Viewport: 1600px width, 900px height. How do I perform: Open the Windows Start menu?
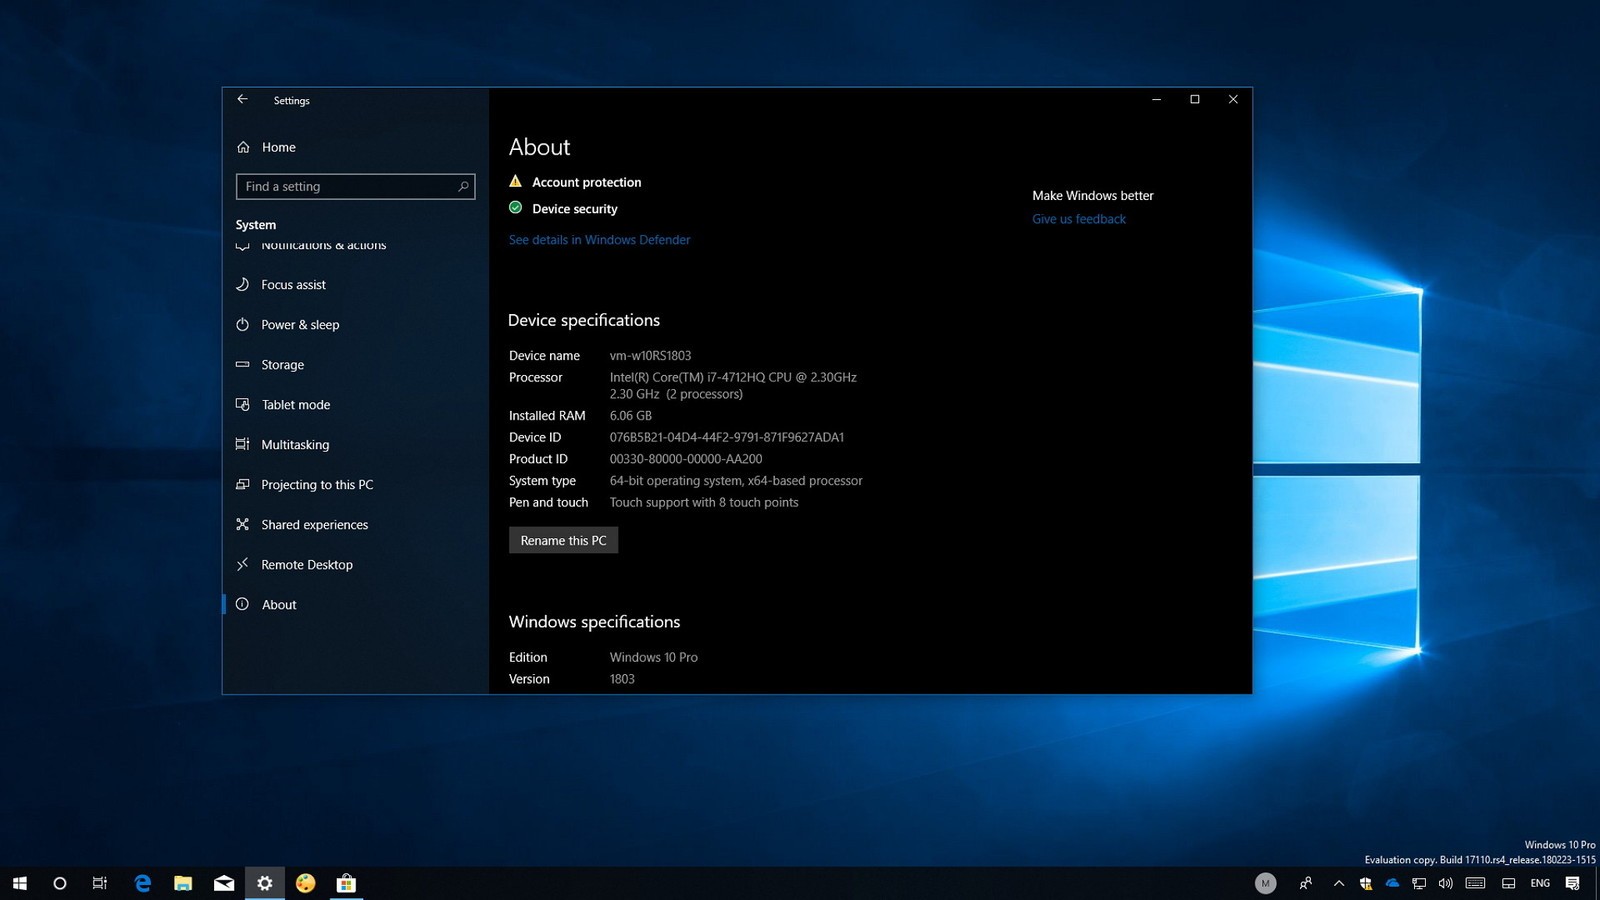coord(20,883)
